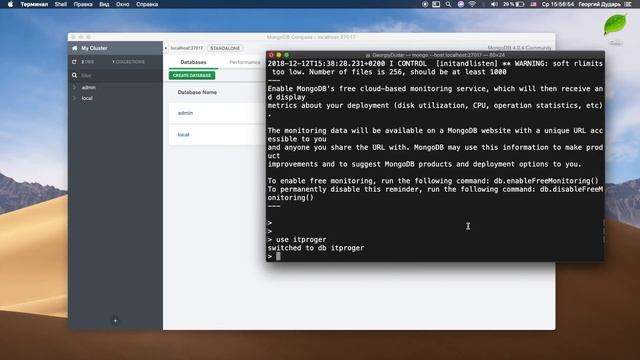Select My Cluster in the Compass sidebar
Image resolution: width=640 pixels, height=360 pixels.
click(94, 48)
